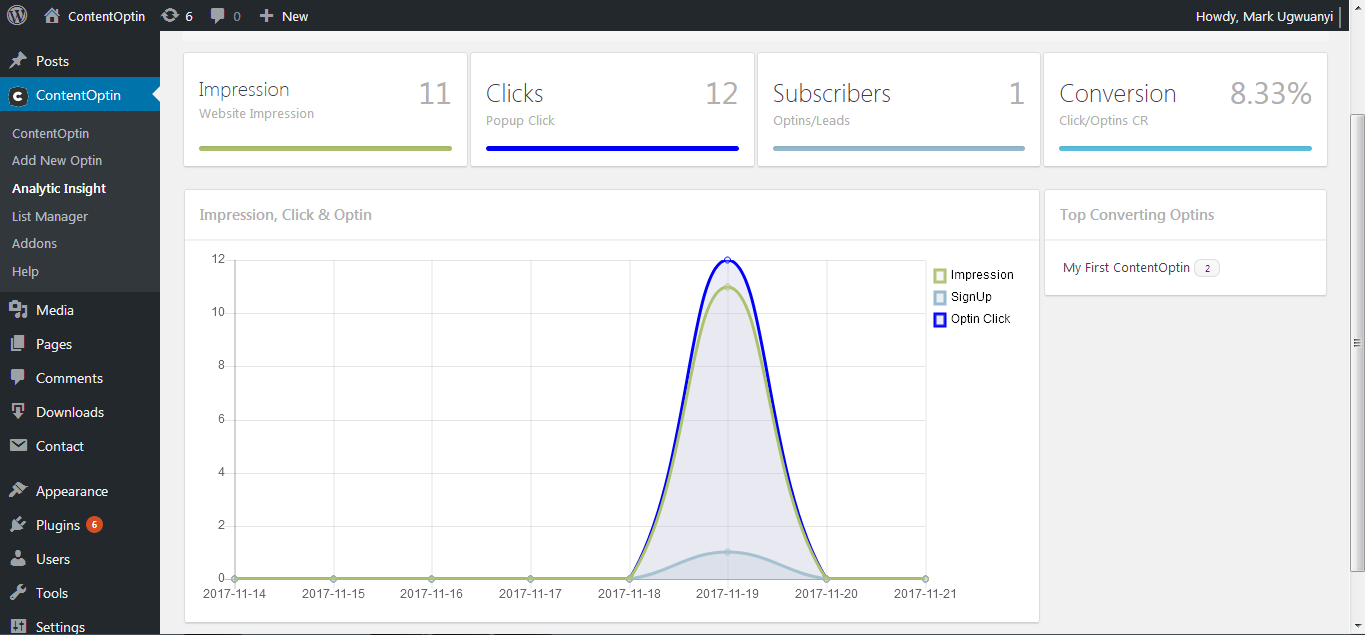Click the ContentOptin home icon
This screenshot has width=1365, height=635.
(52, 16)
